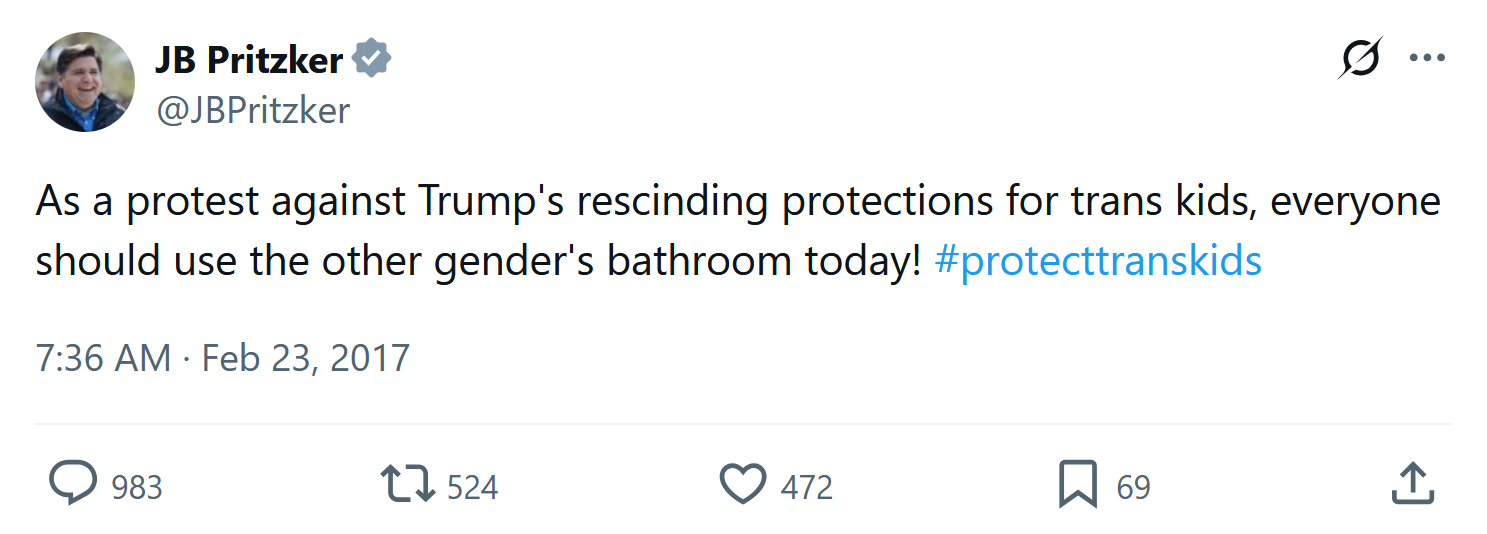The height and width of the screenshot is (534, 1487).
Task: Click JB Pritzker's profile avatar photo
Action: point(85,81)
